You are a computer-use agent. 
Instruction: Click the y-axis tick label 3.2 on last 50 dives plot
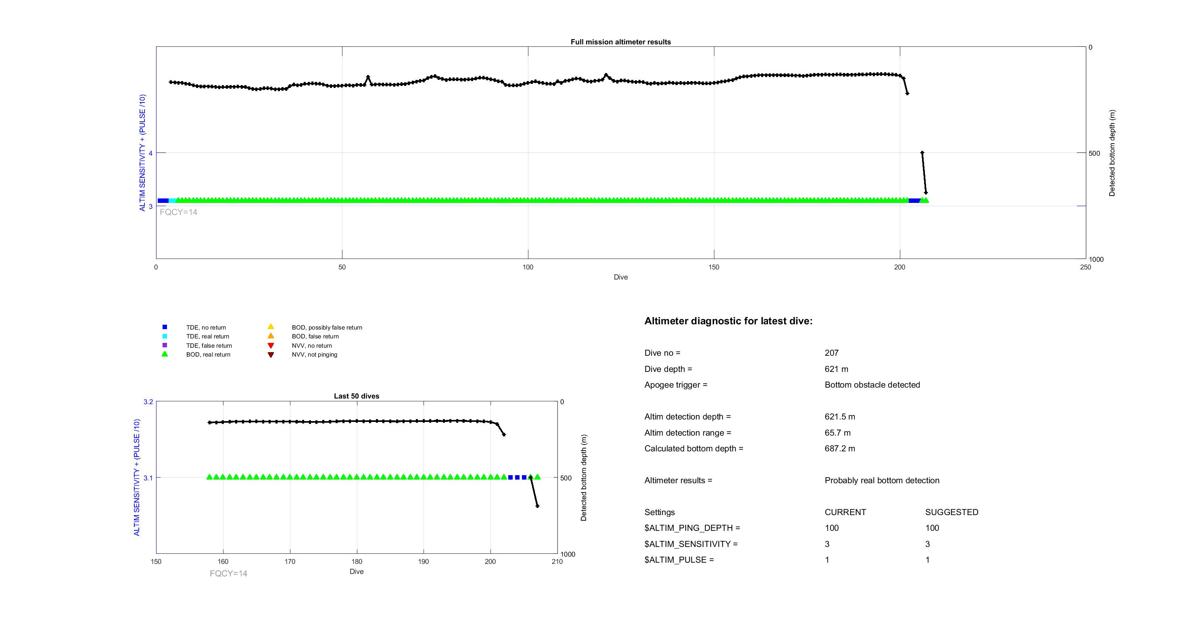pos(148,401)
